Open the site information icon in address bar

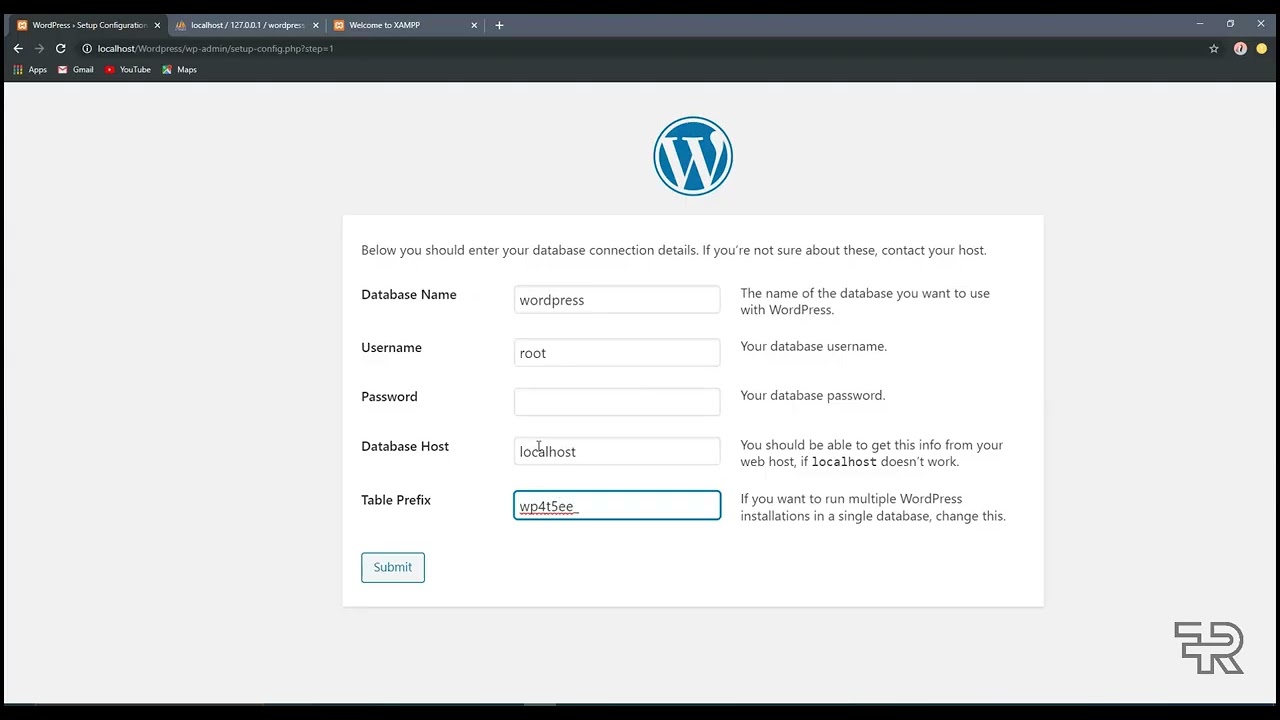point(87,48)
